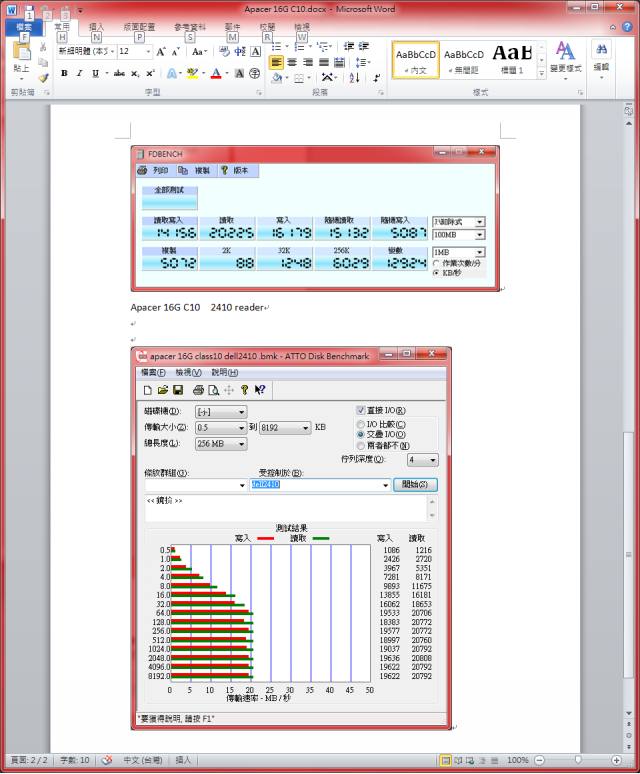Open the Customize Quick Access Toolbar arrow
Image resolution: width=640 pixels, height=774 pixels.
pos(80,9)
